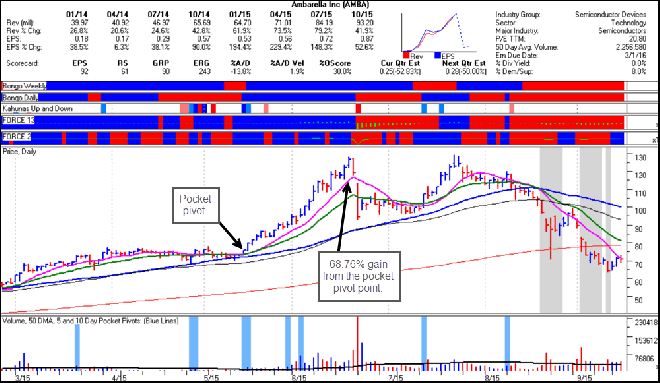The image size is (660, 383).
Task: Select the Bongo Daily indicator label
Action: click(x=20, y=97)
